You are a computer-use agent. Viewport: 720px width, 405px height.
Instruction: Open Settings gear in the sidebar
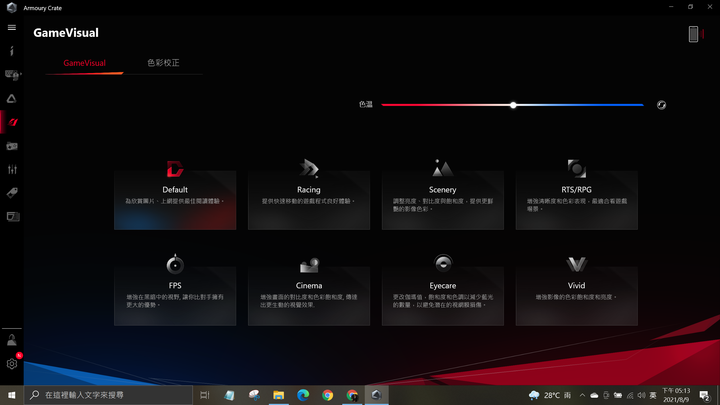[12, 364]
